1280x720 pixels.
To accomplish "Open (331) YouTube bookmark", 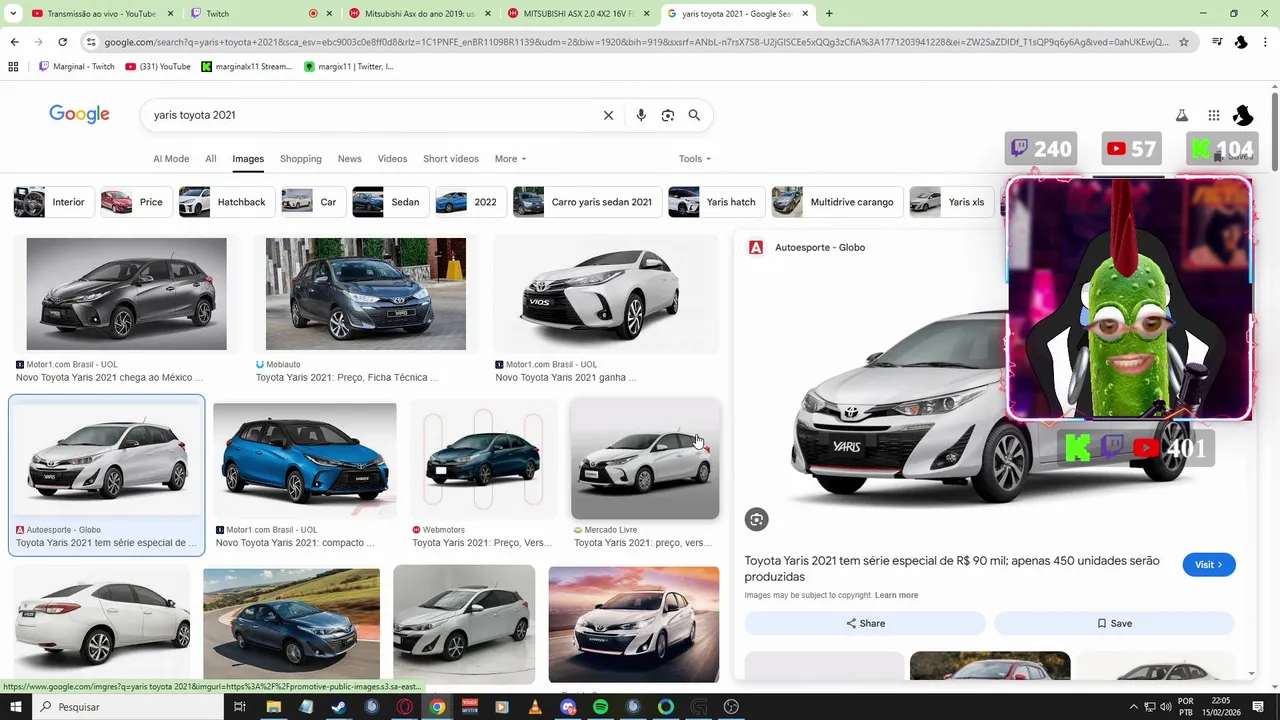I will (x=158, y=67).
